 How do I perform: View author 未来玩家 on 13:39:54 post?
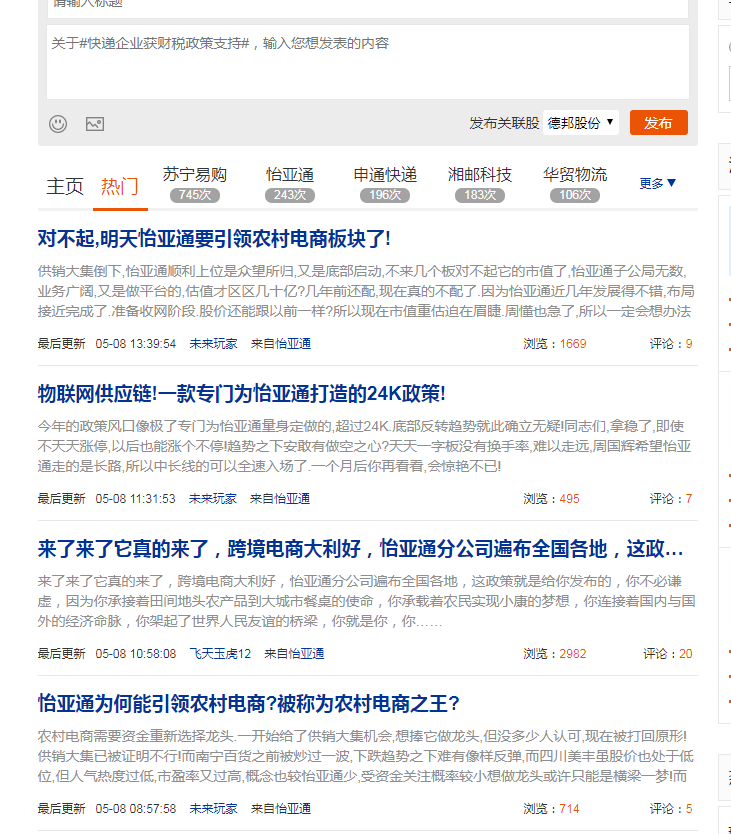point(213,344)
